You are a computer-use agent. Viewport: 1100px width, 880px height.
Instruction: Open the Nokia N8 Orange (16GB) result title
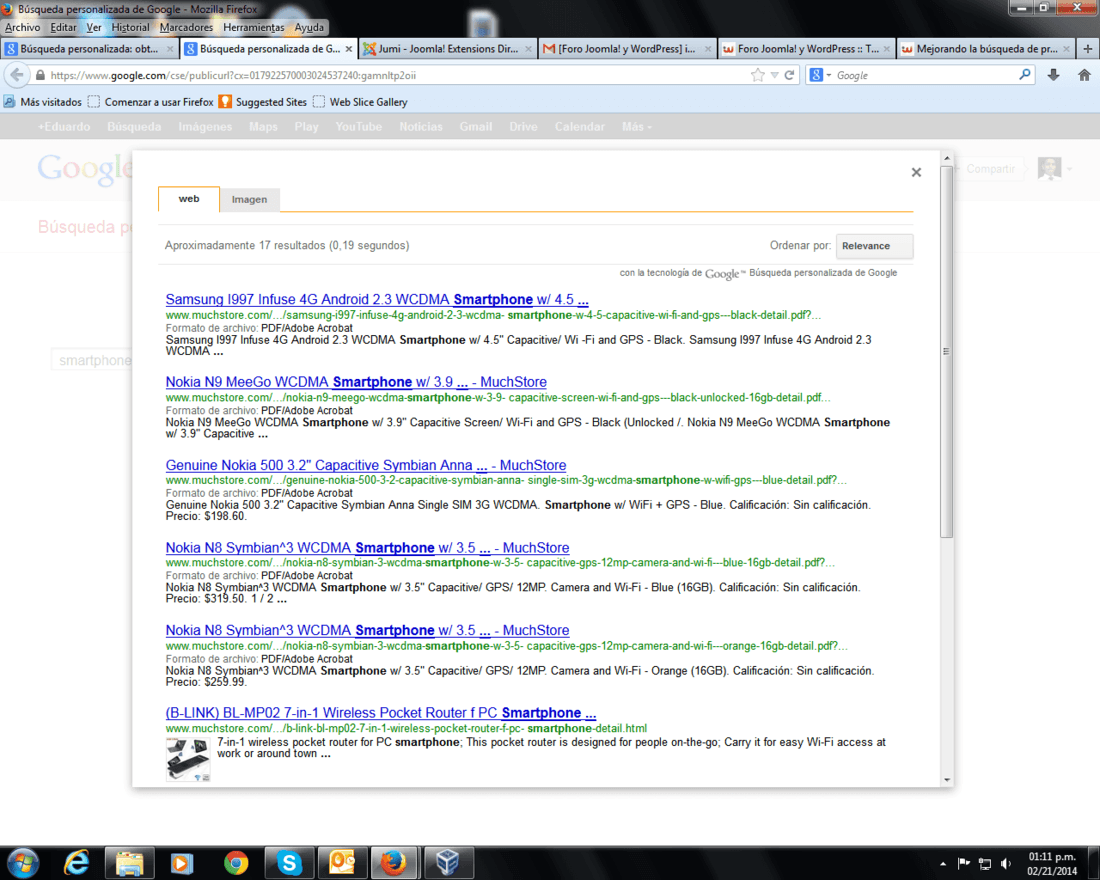click(x=367, y=630)
